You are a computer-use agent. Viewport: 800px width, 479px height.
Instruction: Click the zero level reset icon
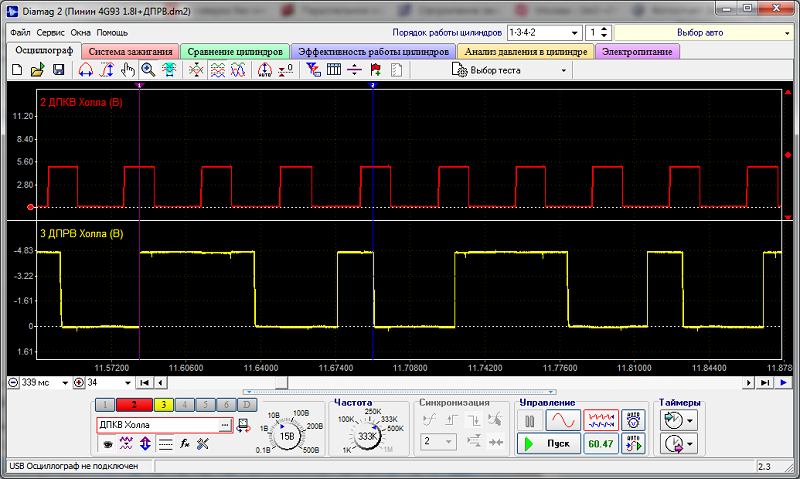coord(285,70)
